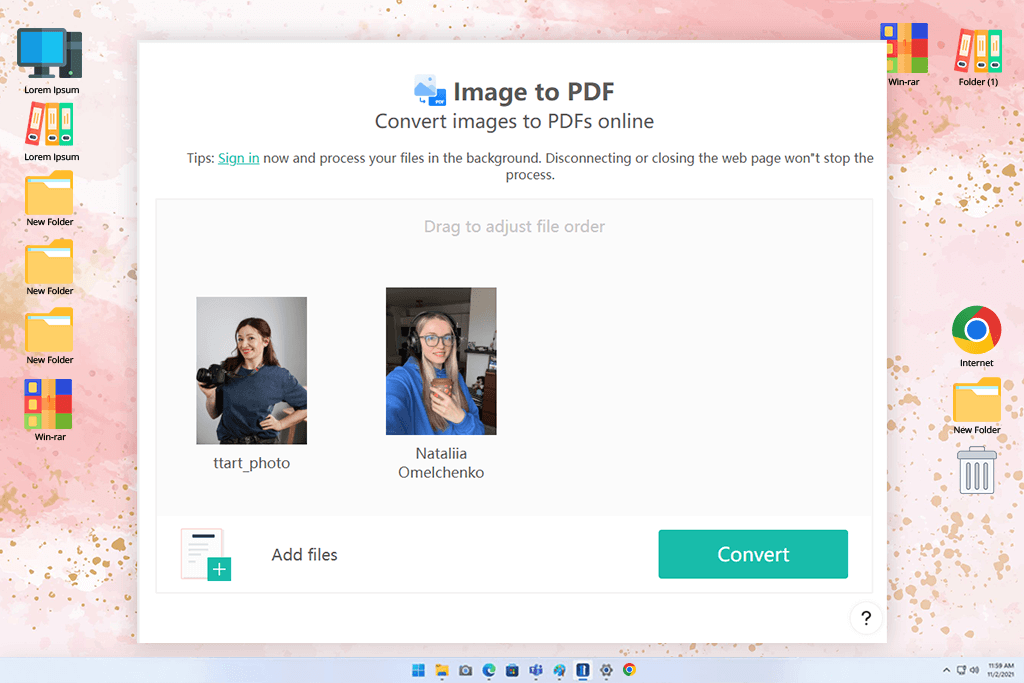
Task: Open the Settings gear in the taskbar
Action: coord(606,670)
